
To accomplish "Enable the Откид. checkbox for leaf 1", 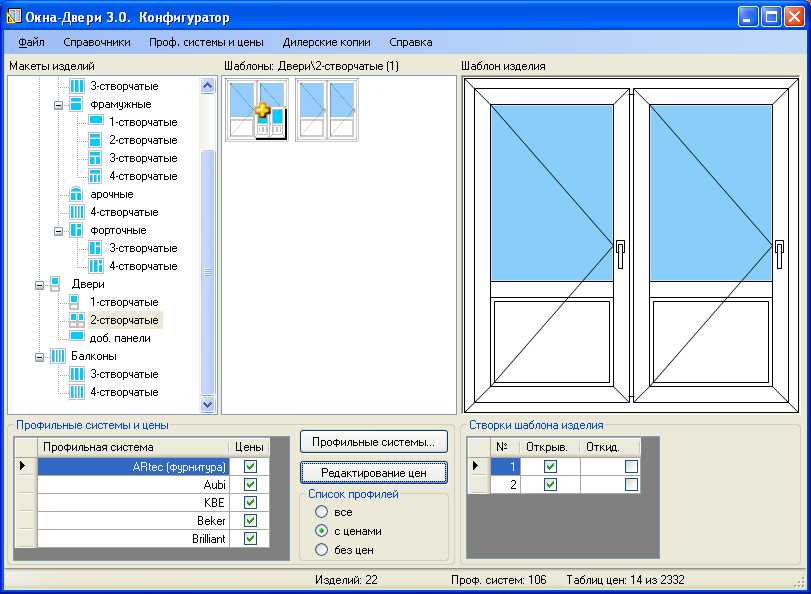I will pyautogui.click(x=631, y=466).
